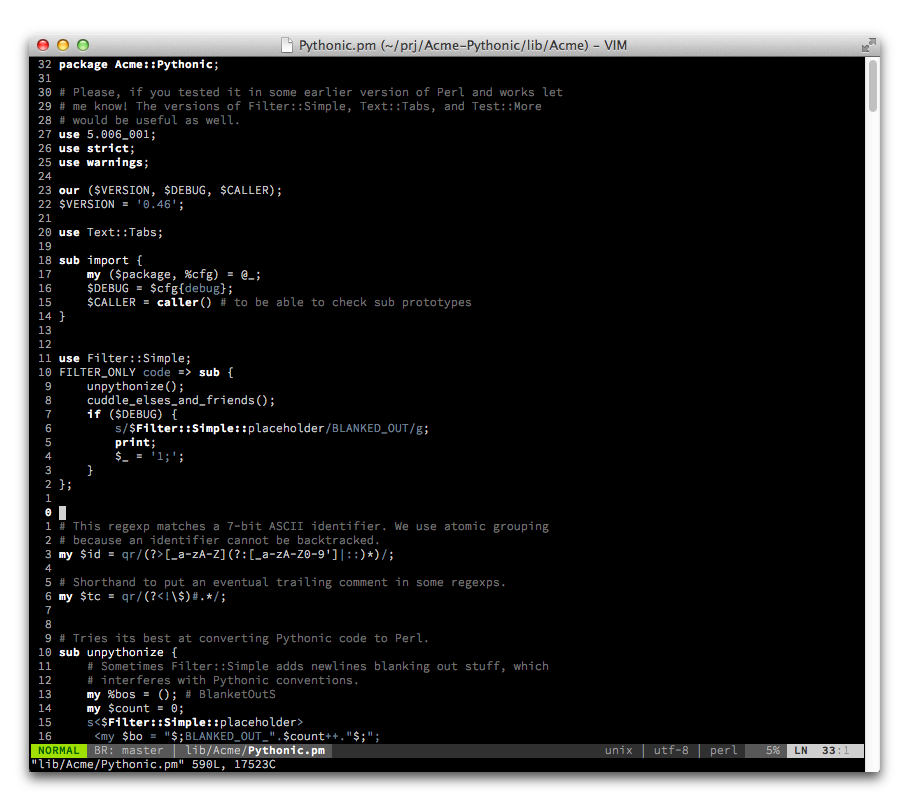The image size is (909, 807).
Task: Click the 5% position indicator
Action: coord(772,750)
